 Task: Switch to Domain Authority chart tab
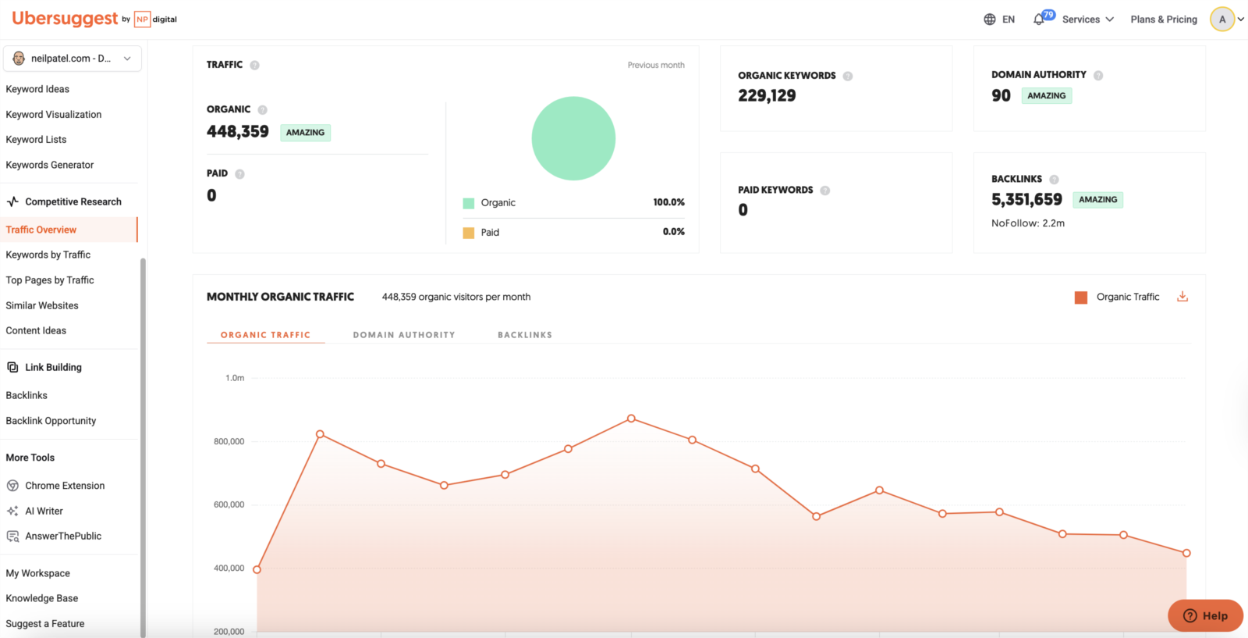404,335
